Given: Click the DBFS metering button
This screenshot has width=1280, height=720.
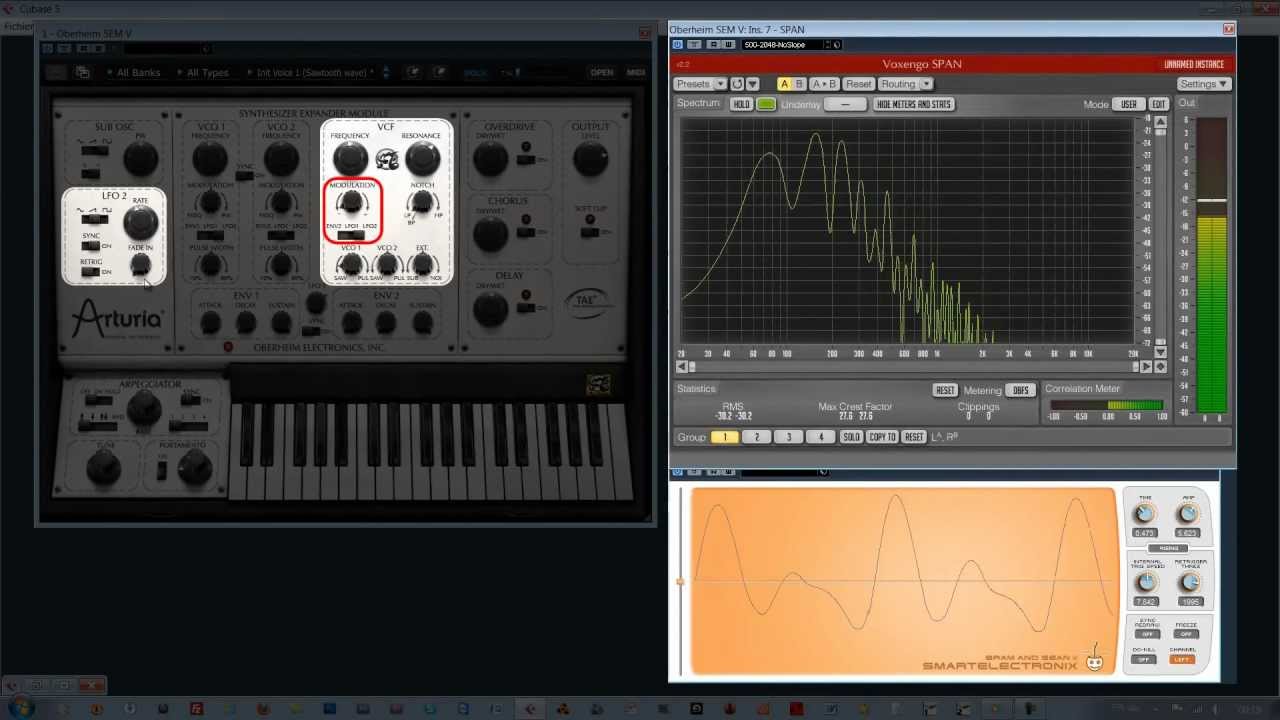Looking at the screenshot, I should coord(1020,390).
